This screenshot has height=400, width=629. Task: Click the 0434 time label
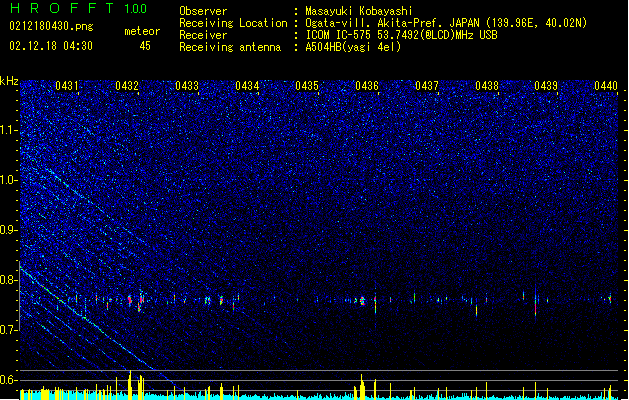point(247,85)
